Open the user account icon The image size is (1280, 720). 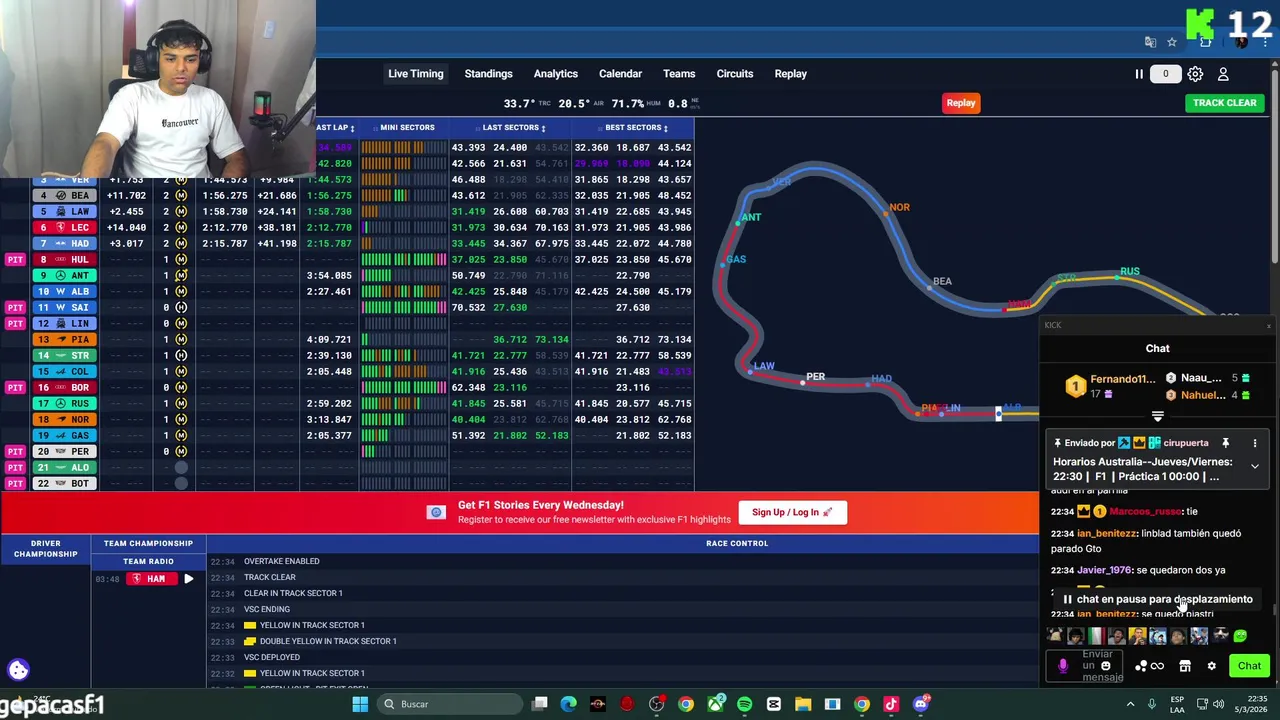click(x=1223, y=74)
